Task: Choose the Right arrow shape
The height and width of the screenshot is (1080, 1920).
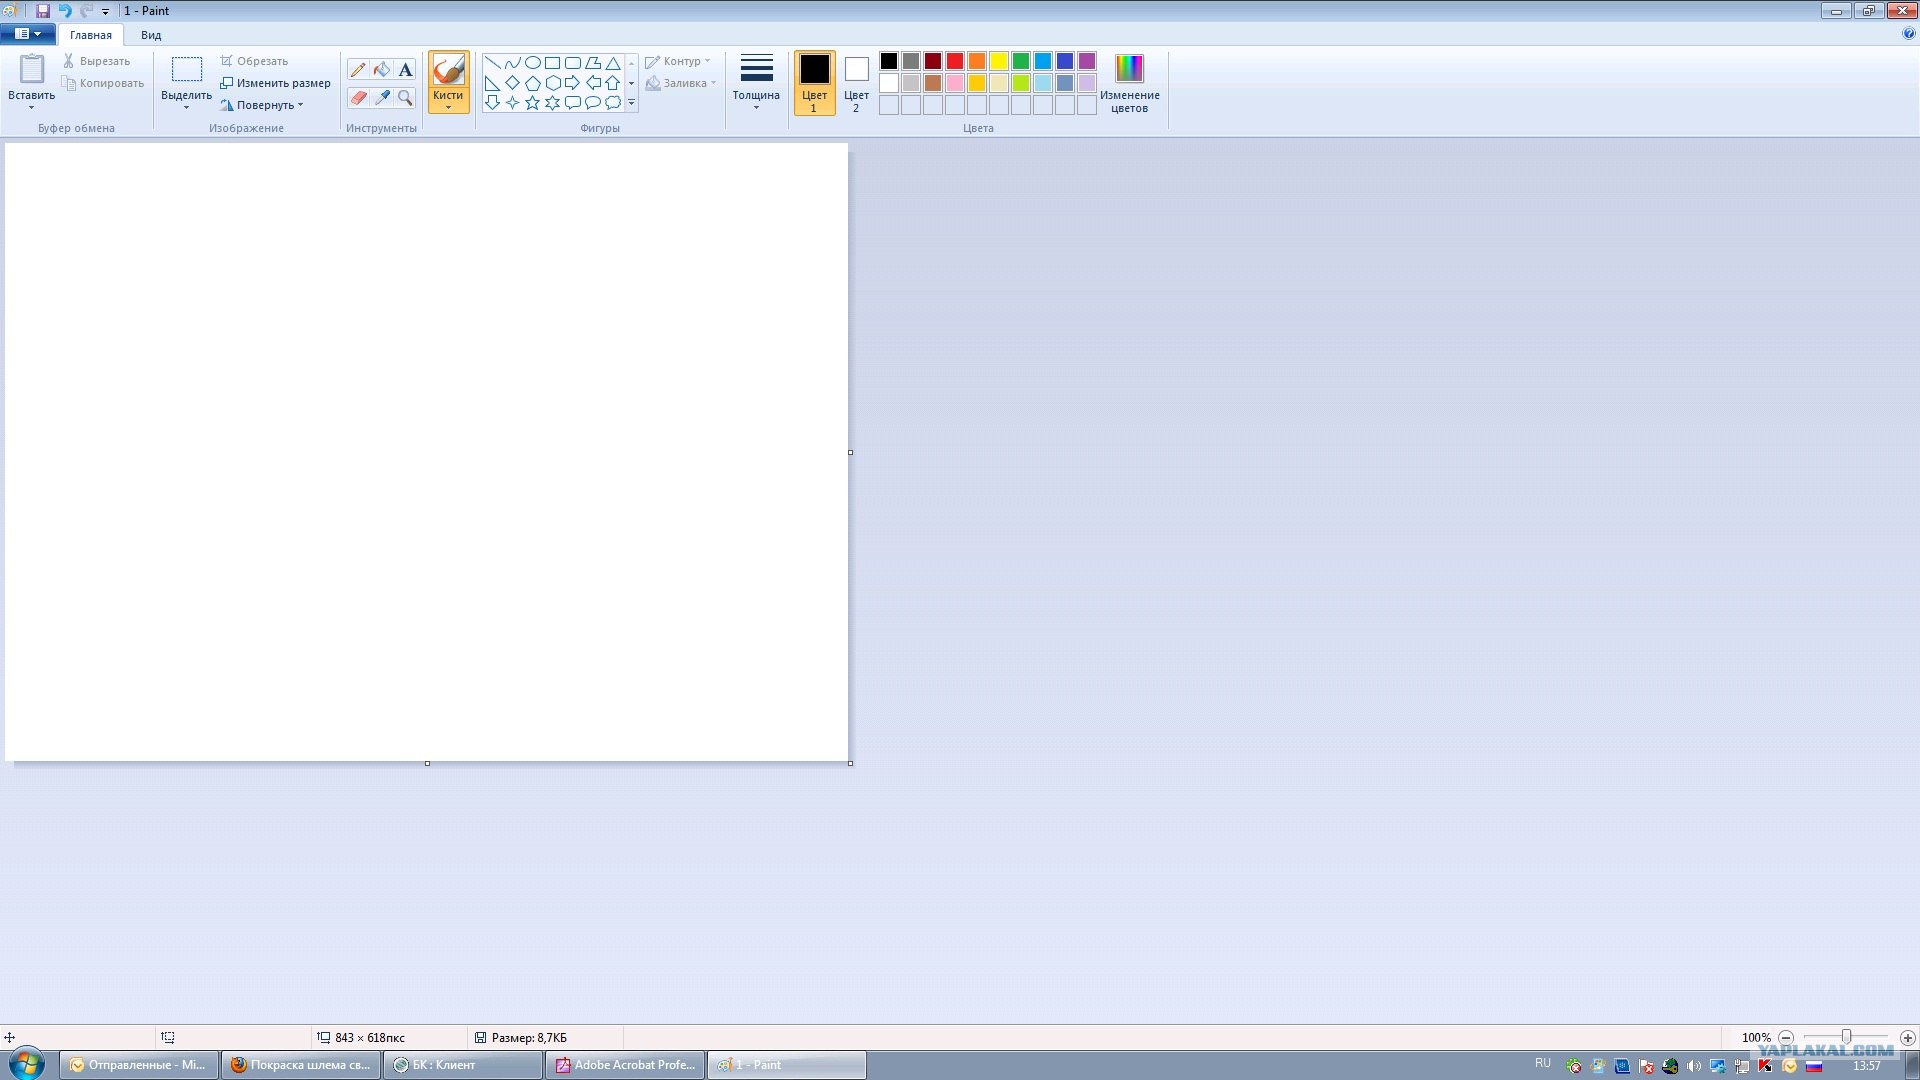Action: click(x=573, y=83)
